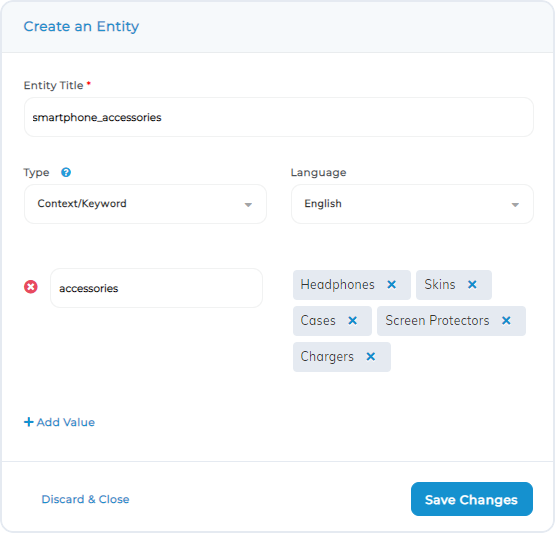Delete the Cases synonym chip
Viewport: 555px width, 533px height.
pyautogui.click(x=352, y=320)
